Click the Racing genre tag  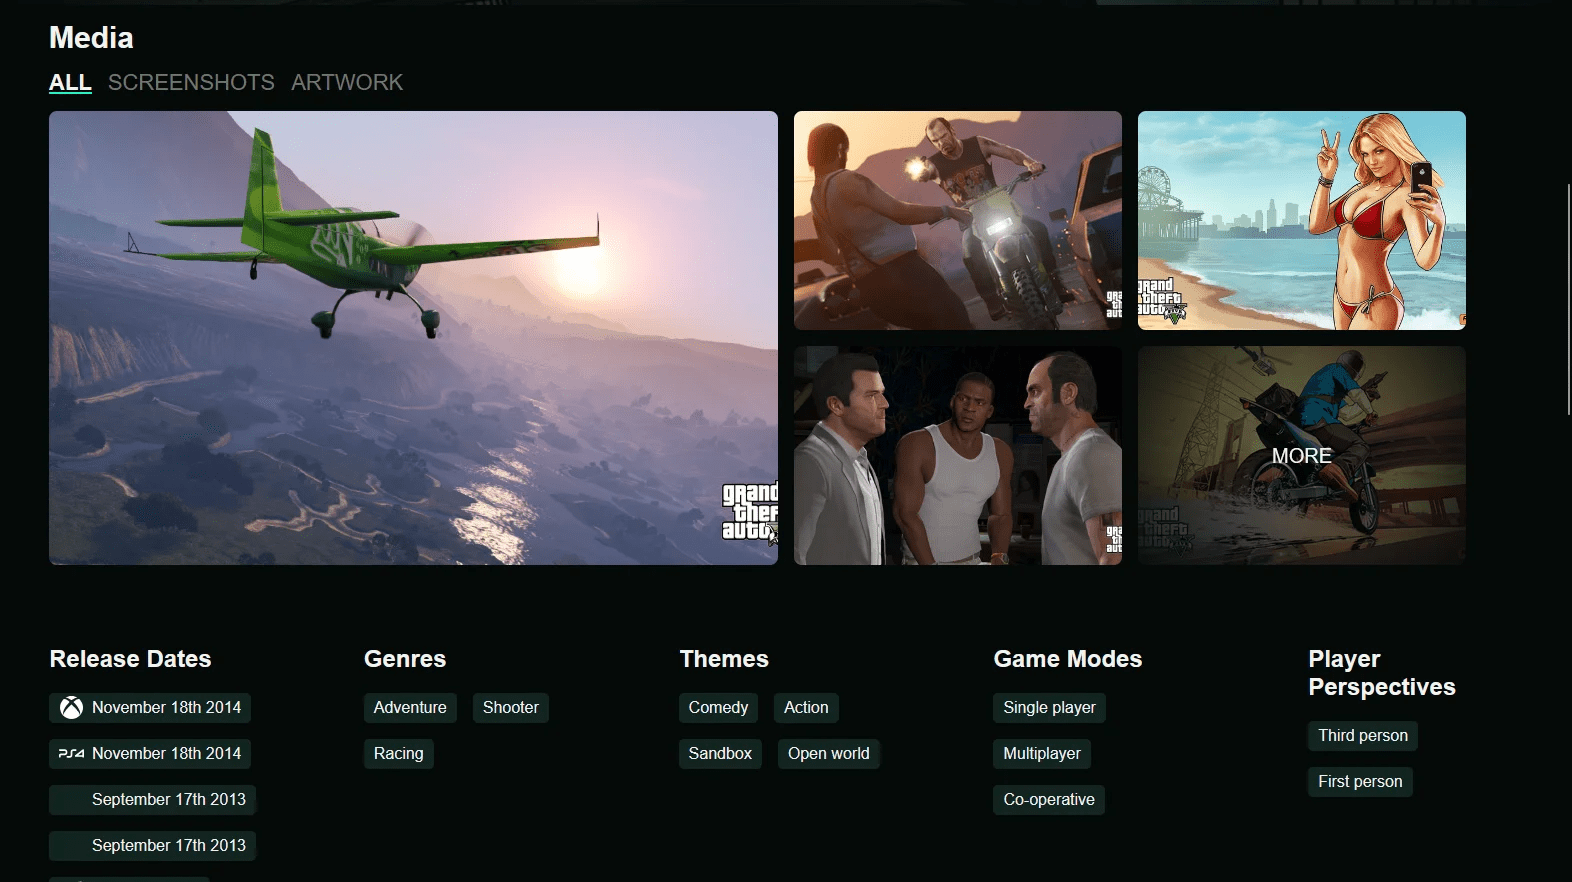[x=398, y=754]
